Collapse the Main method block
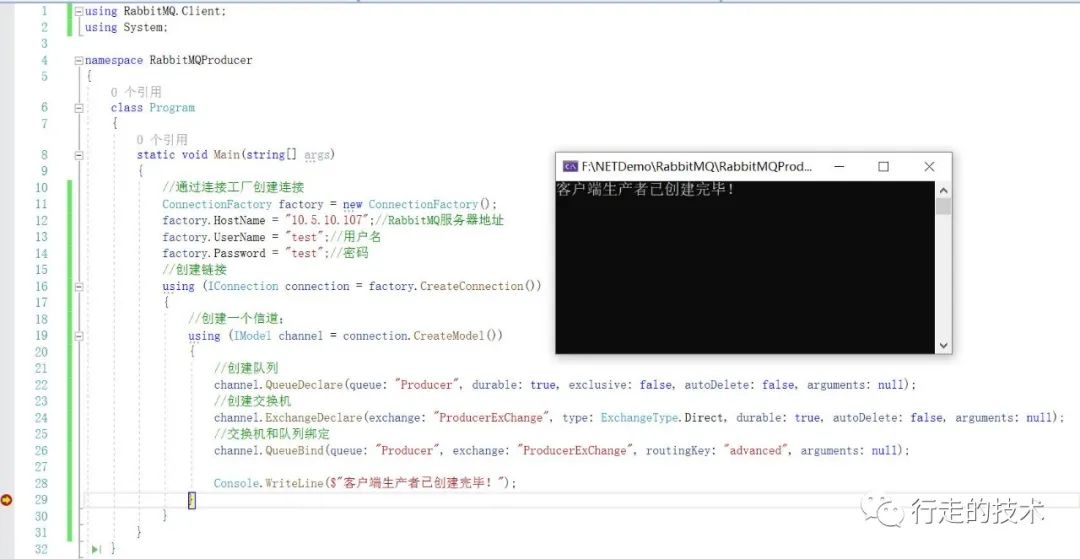The image size is (1080, 559). (x=79, y=156)
